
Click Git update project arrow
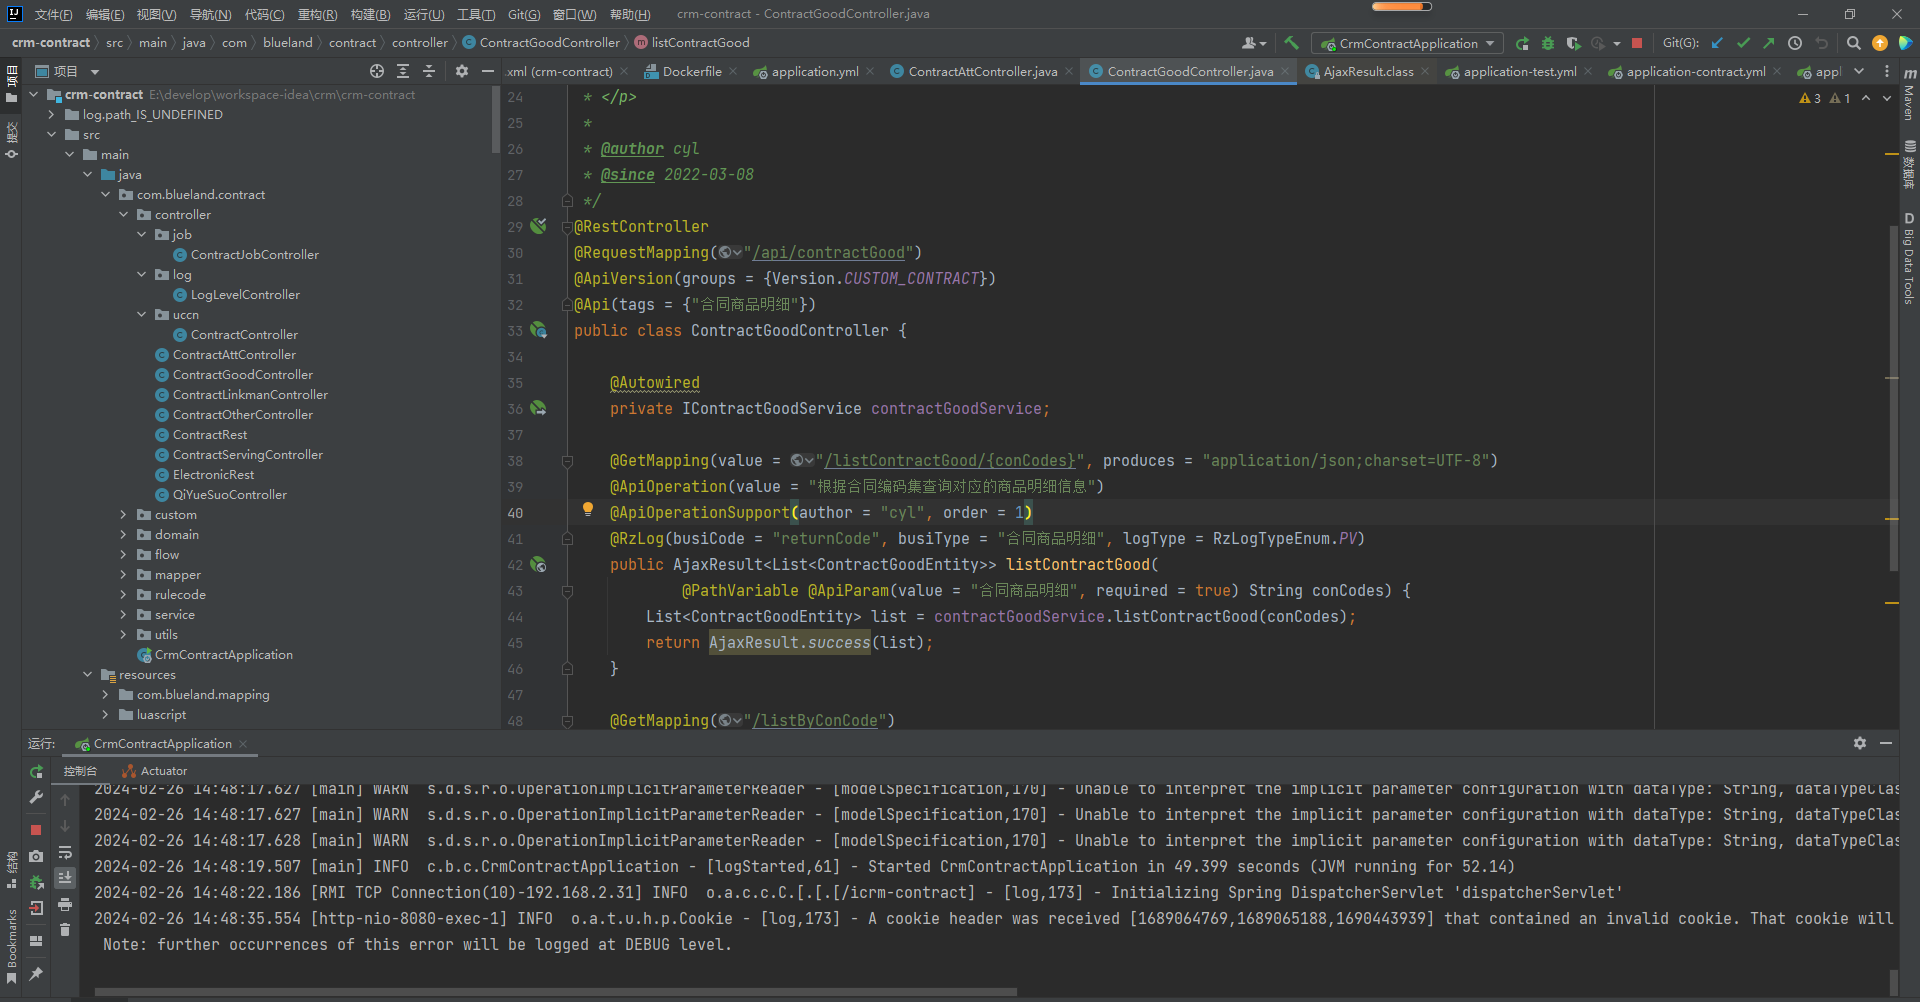click(1717, 43)
